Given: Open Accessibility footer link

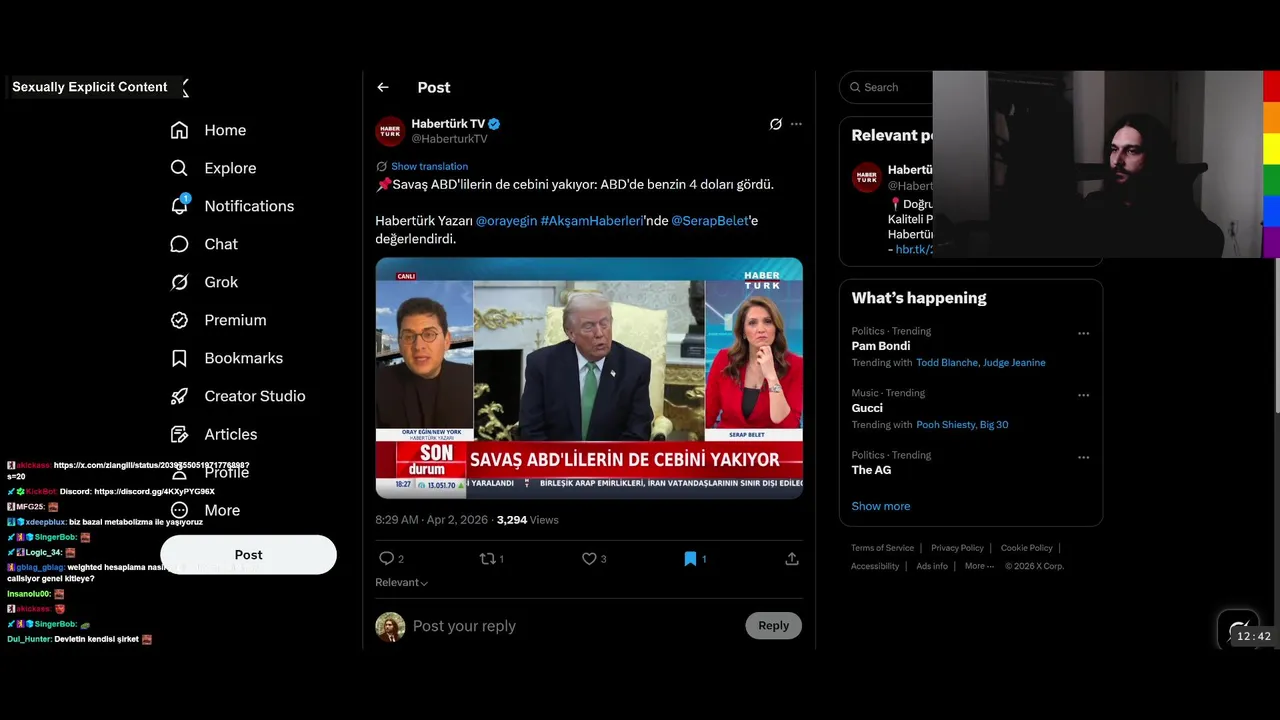Looking at the screenshot, I should [x=875, y=566].
